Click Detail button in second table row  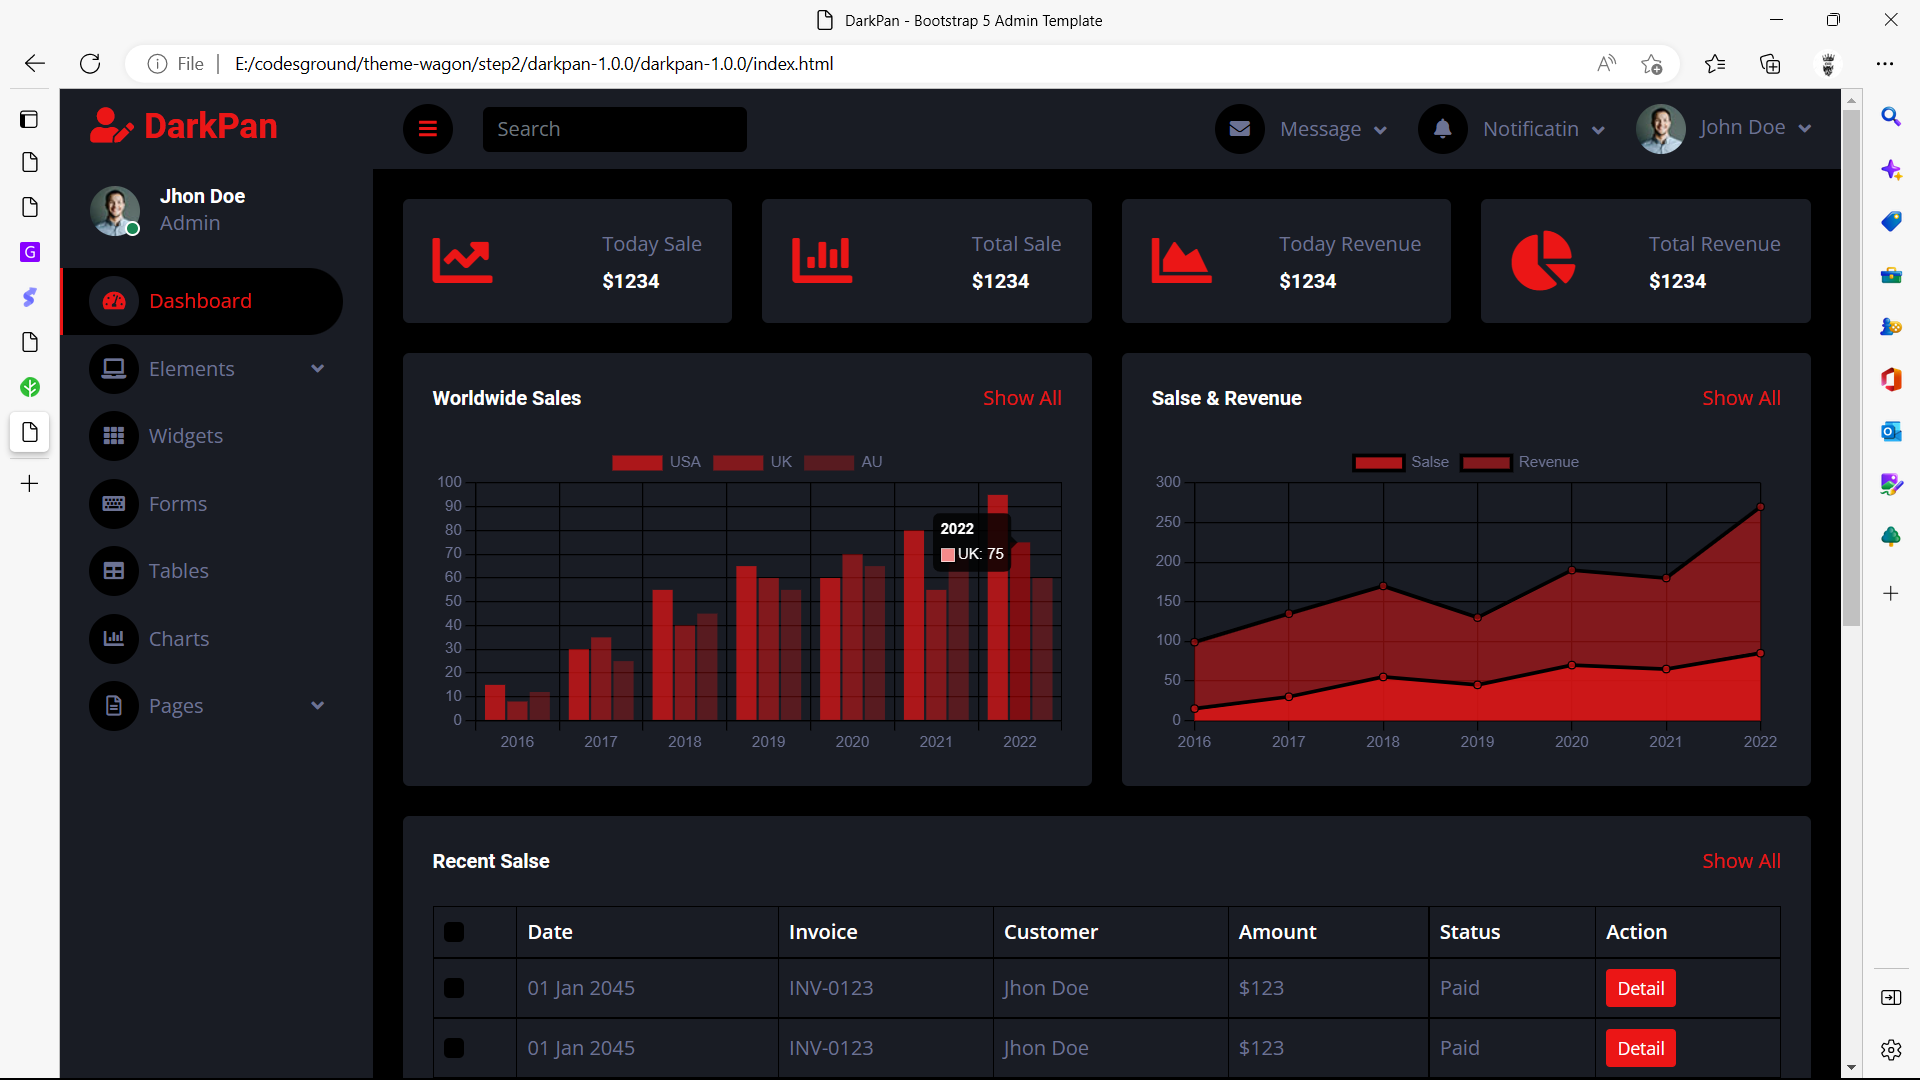[x=1641, y=1048]
